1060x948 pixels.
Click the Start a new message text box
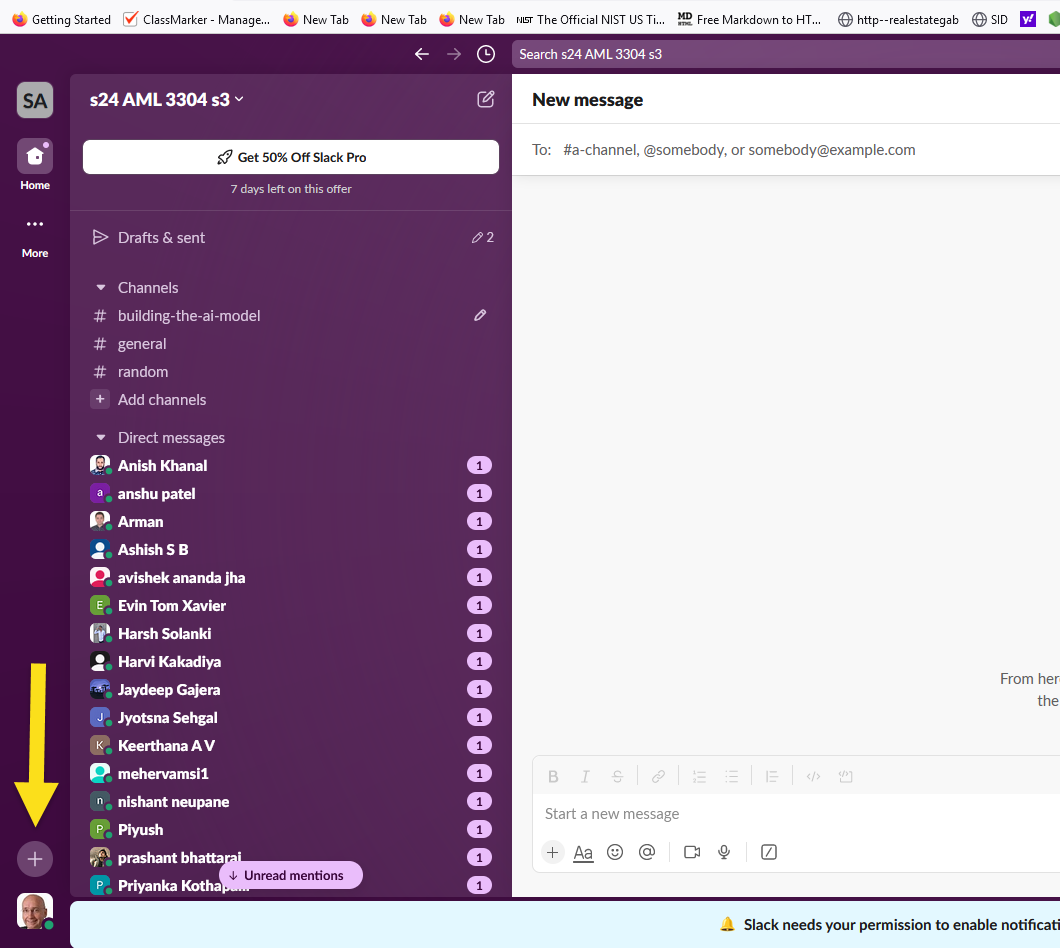[798, 814]
